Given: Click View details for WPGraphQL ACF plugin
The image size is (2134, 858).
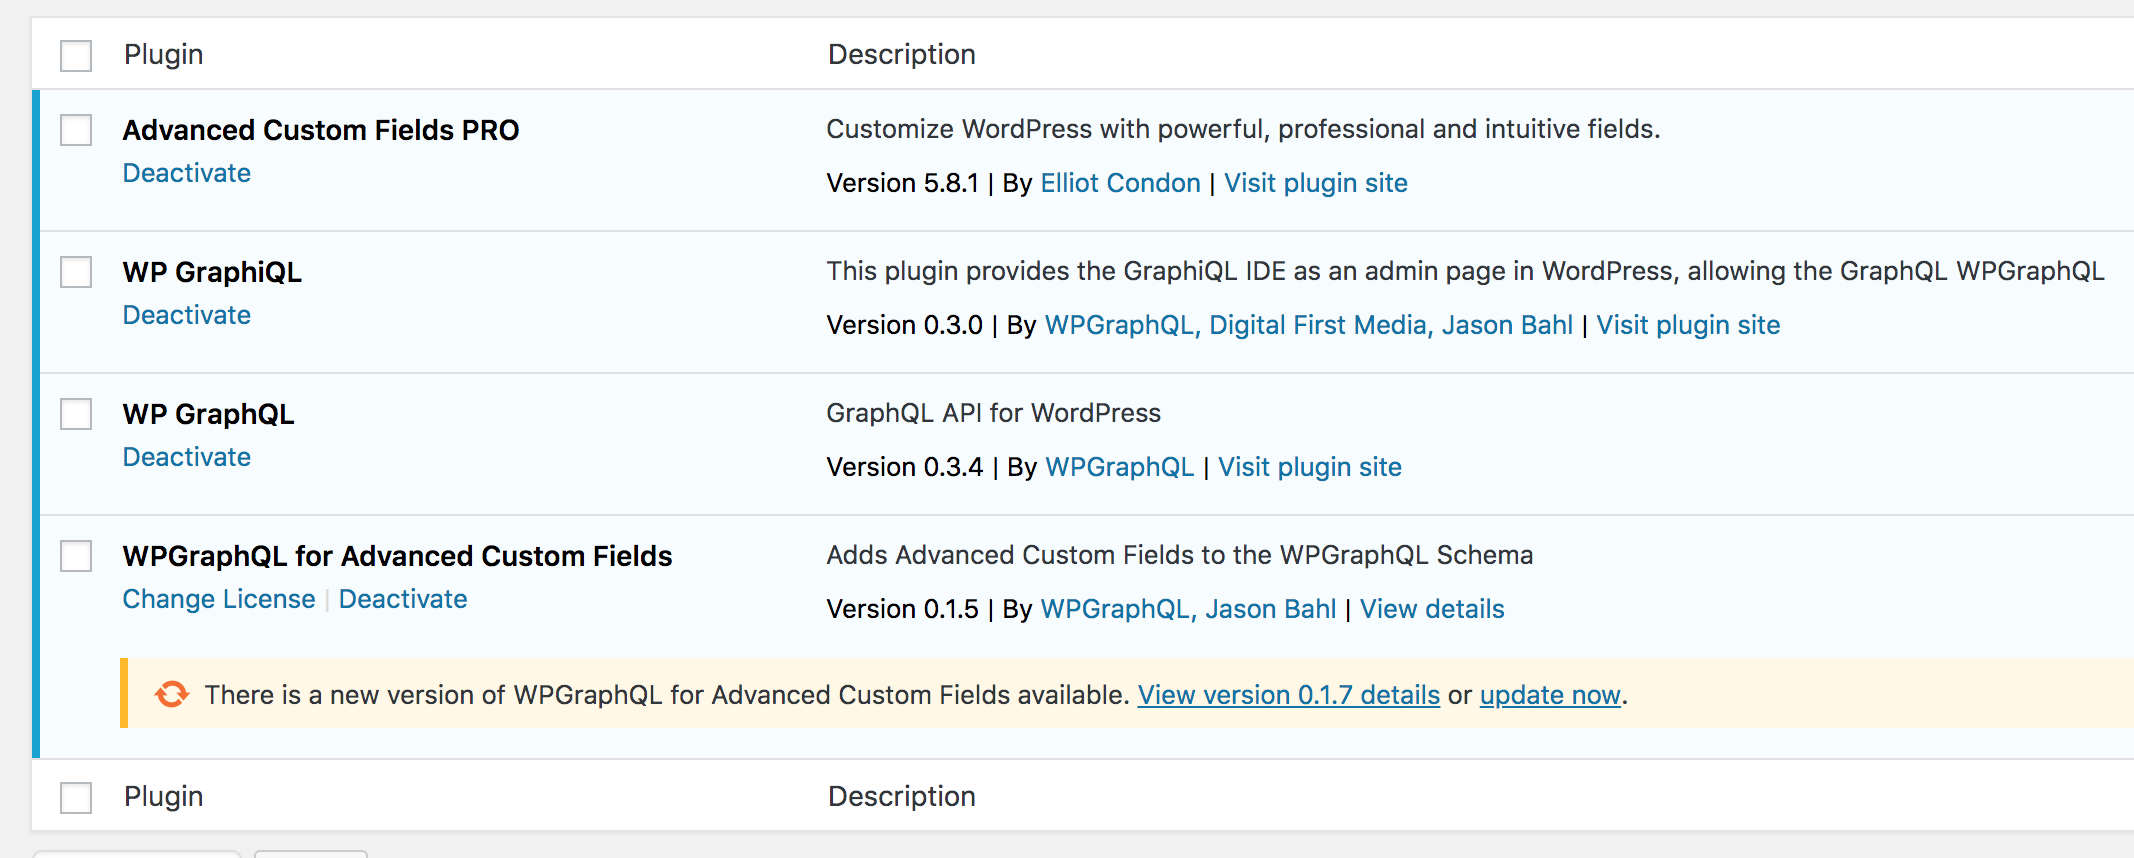Looking at the screenshot, I should [1431, 609].
